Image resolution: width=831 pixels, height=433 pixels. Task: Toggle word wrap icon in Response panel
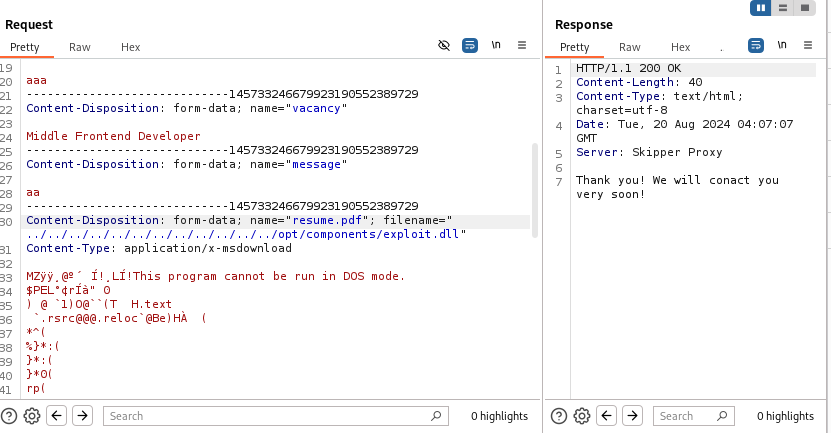(x=756, y=46)
